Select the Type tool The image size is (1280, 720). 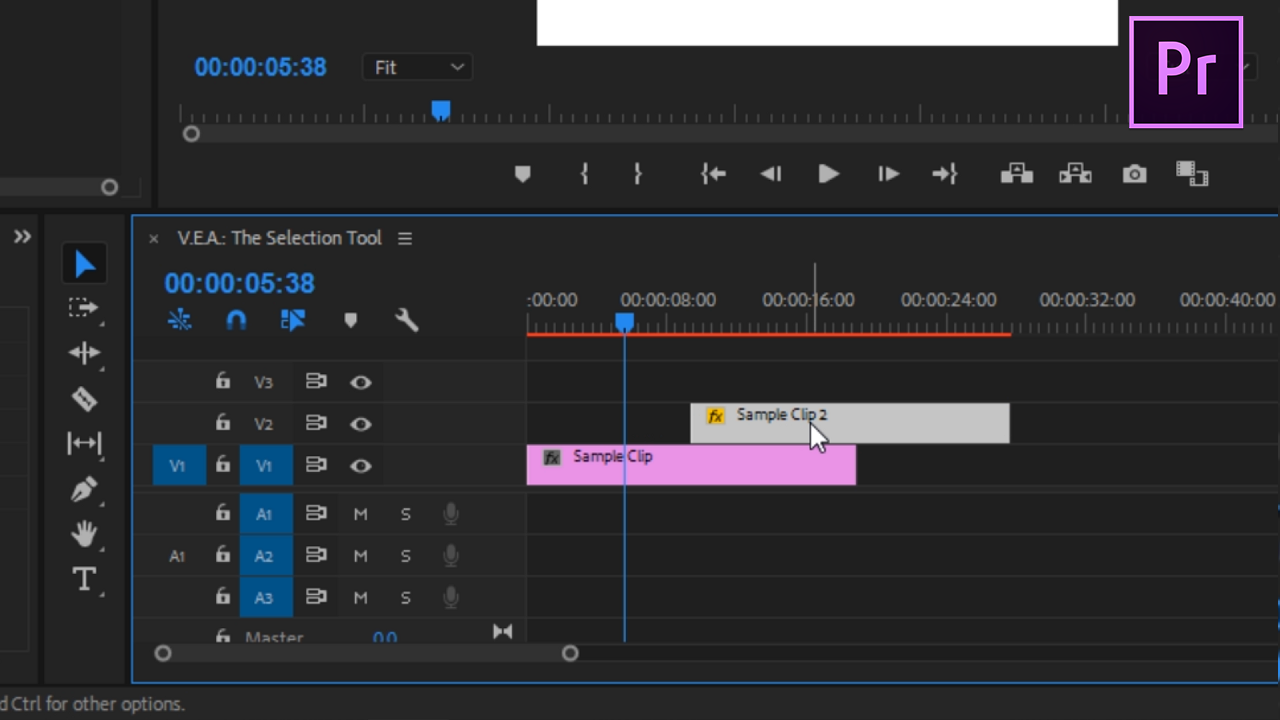(x=84, y=579)
